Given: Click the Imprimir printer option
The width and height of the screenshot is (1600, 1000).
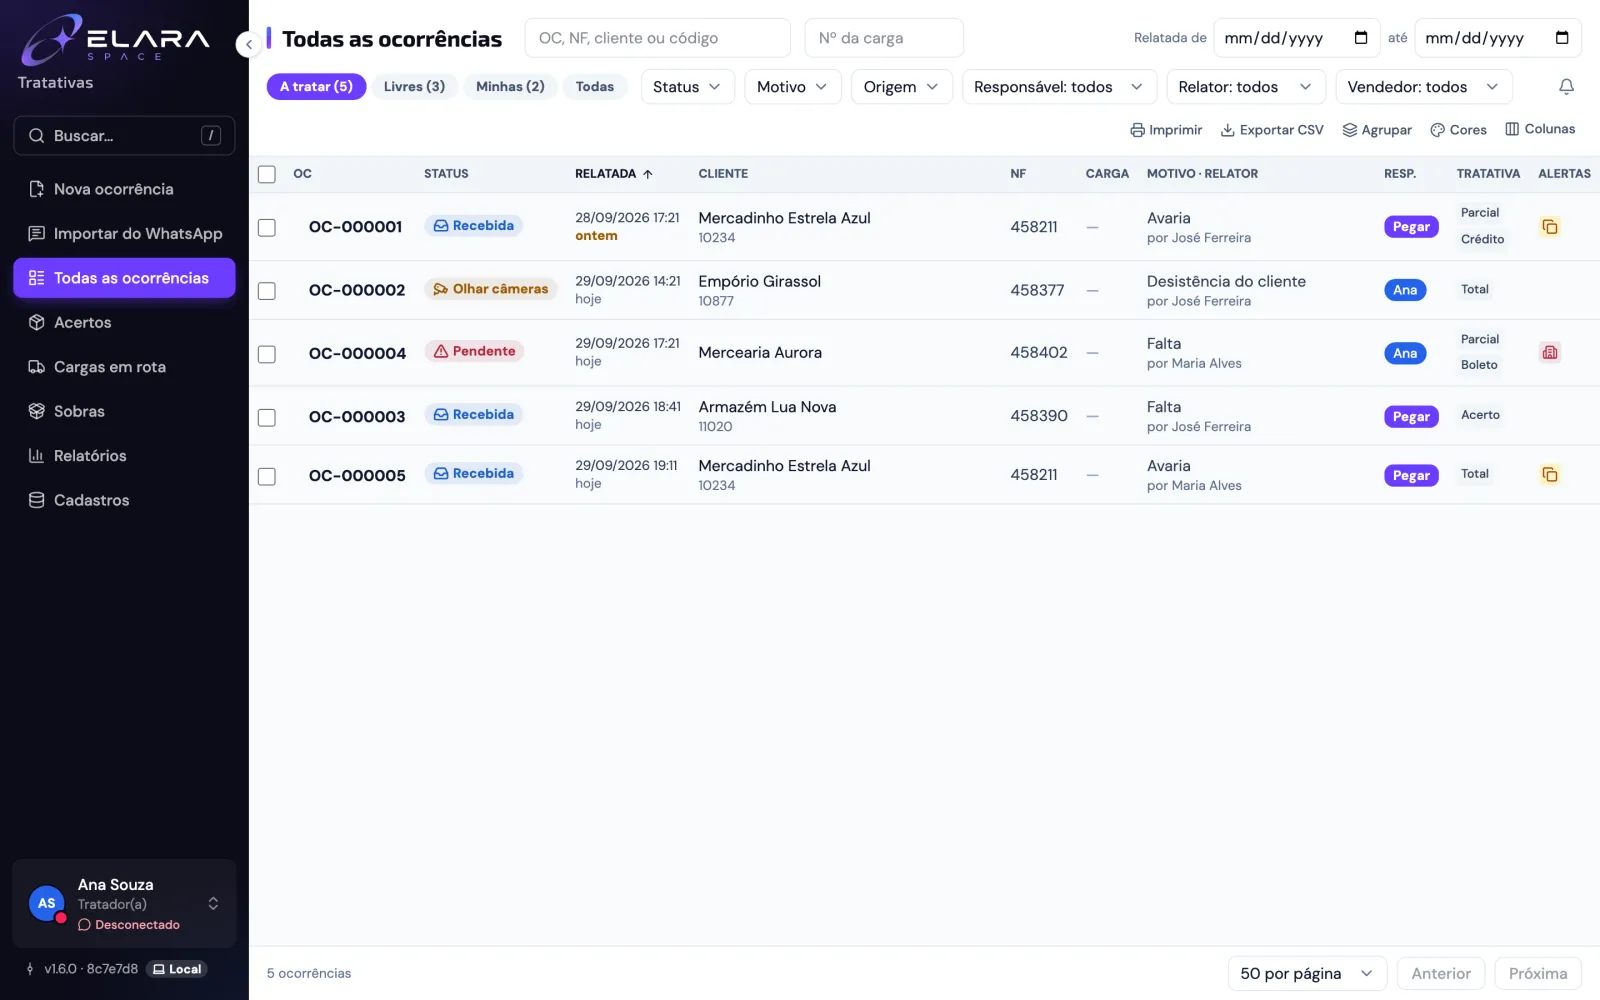Looking at the screenshot, I should [1166, 130].
